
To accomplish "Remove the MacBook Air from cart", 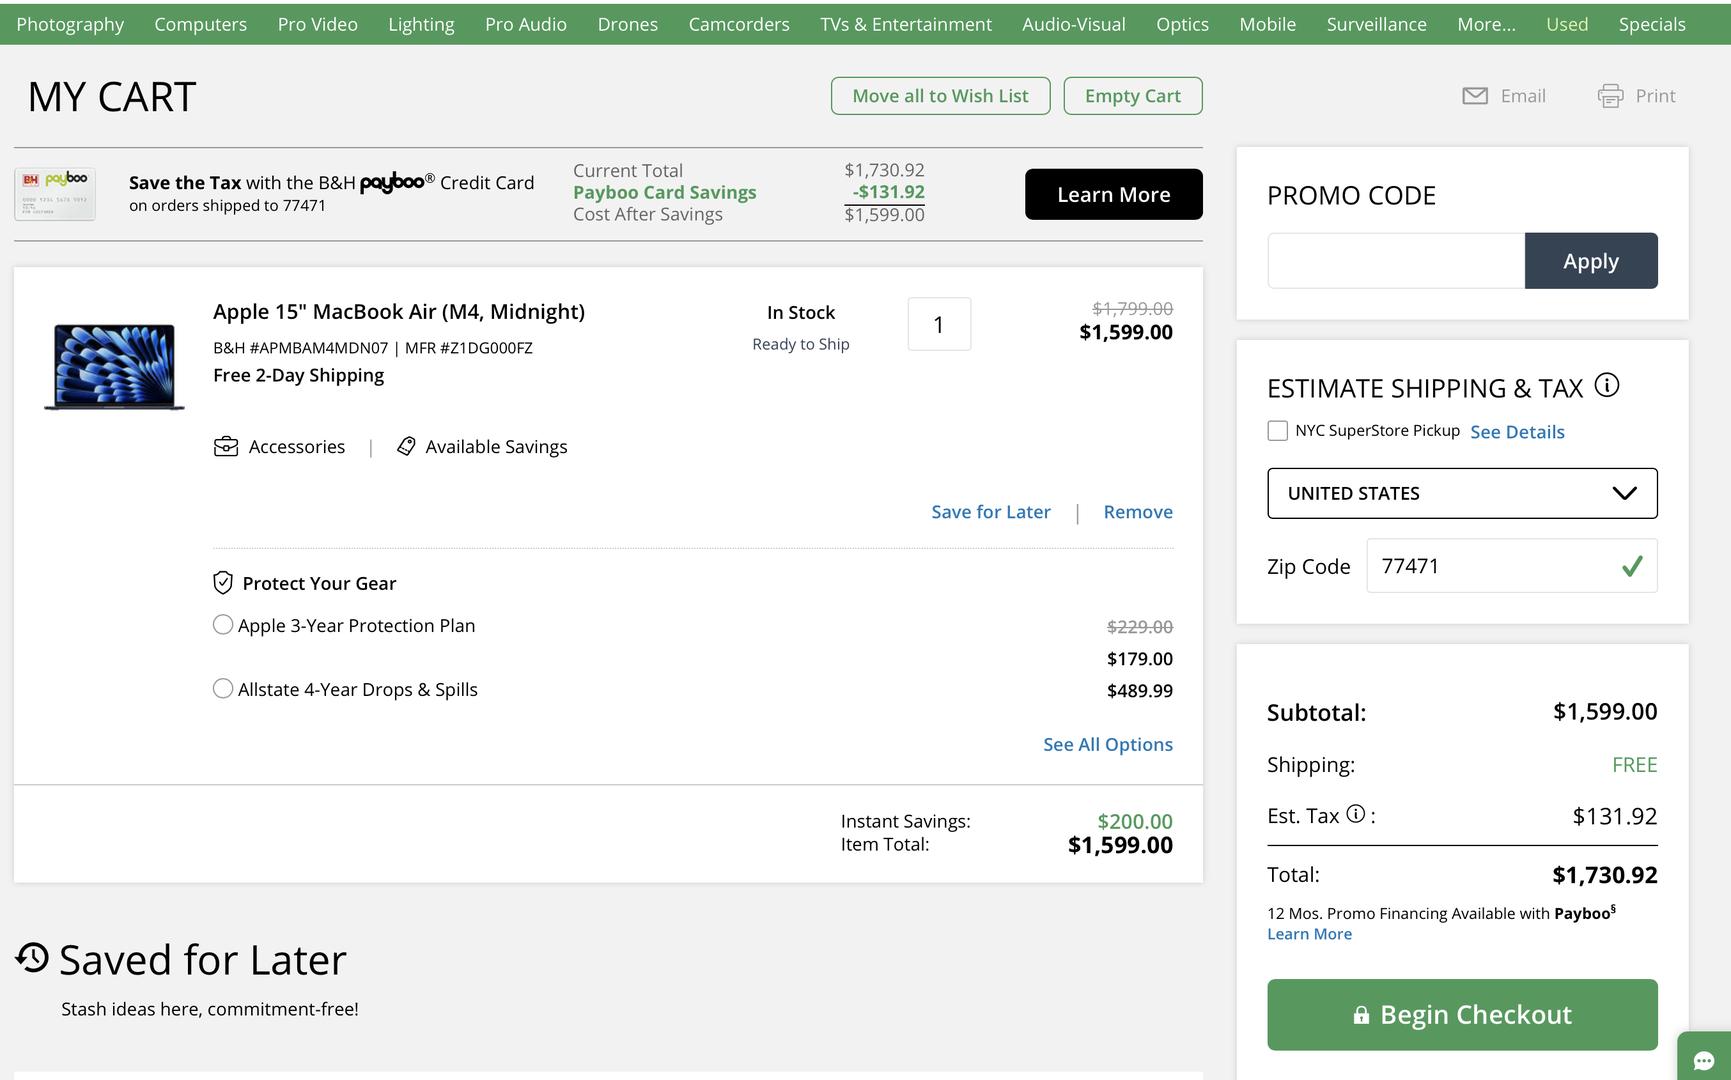I will pos(1138,512).
